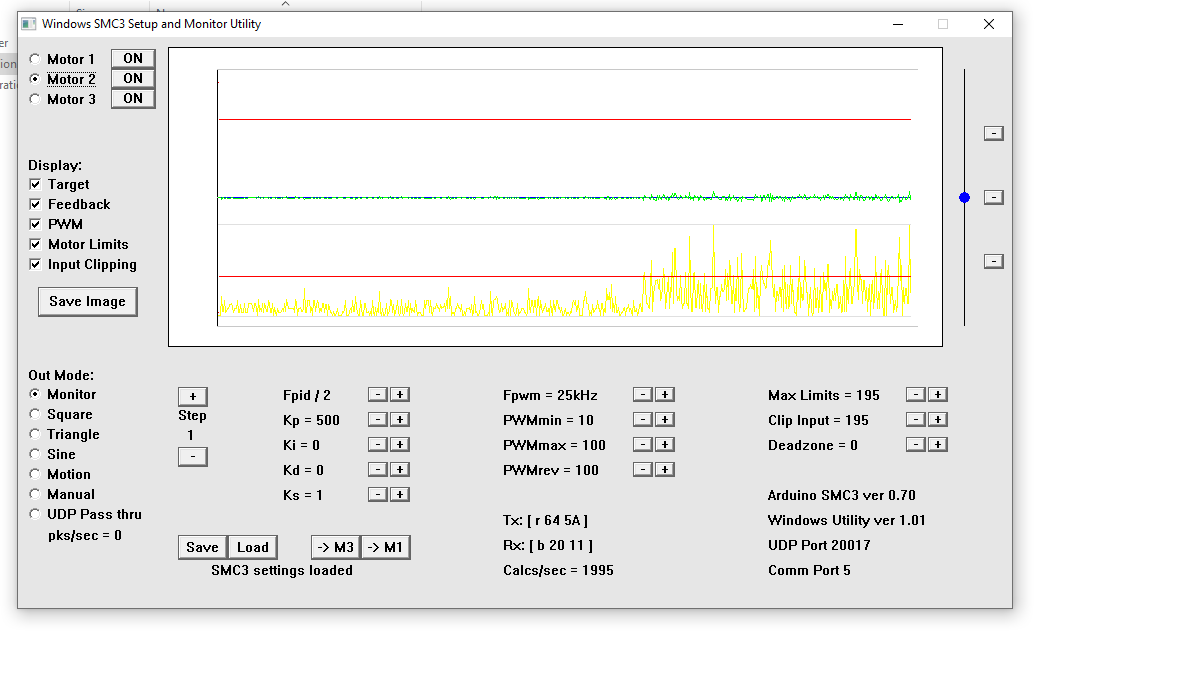Click the monitor graph plot area
Screen dimensions: 1200x684
click(x=555, y=197)
